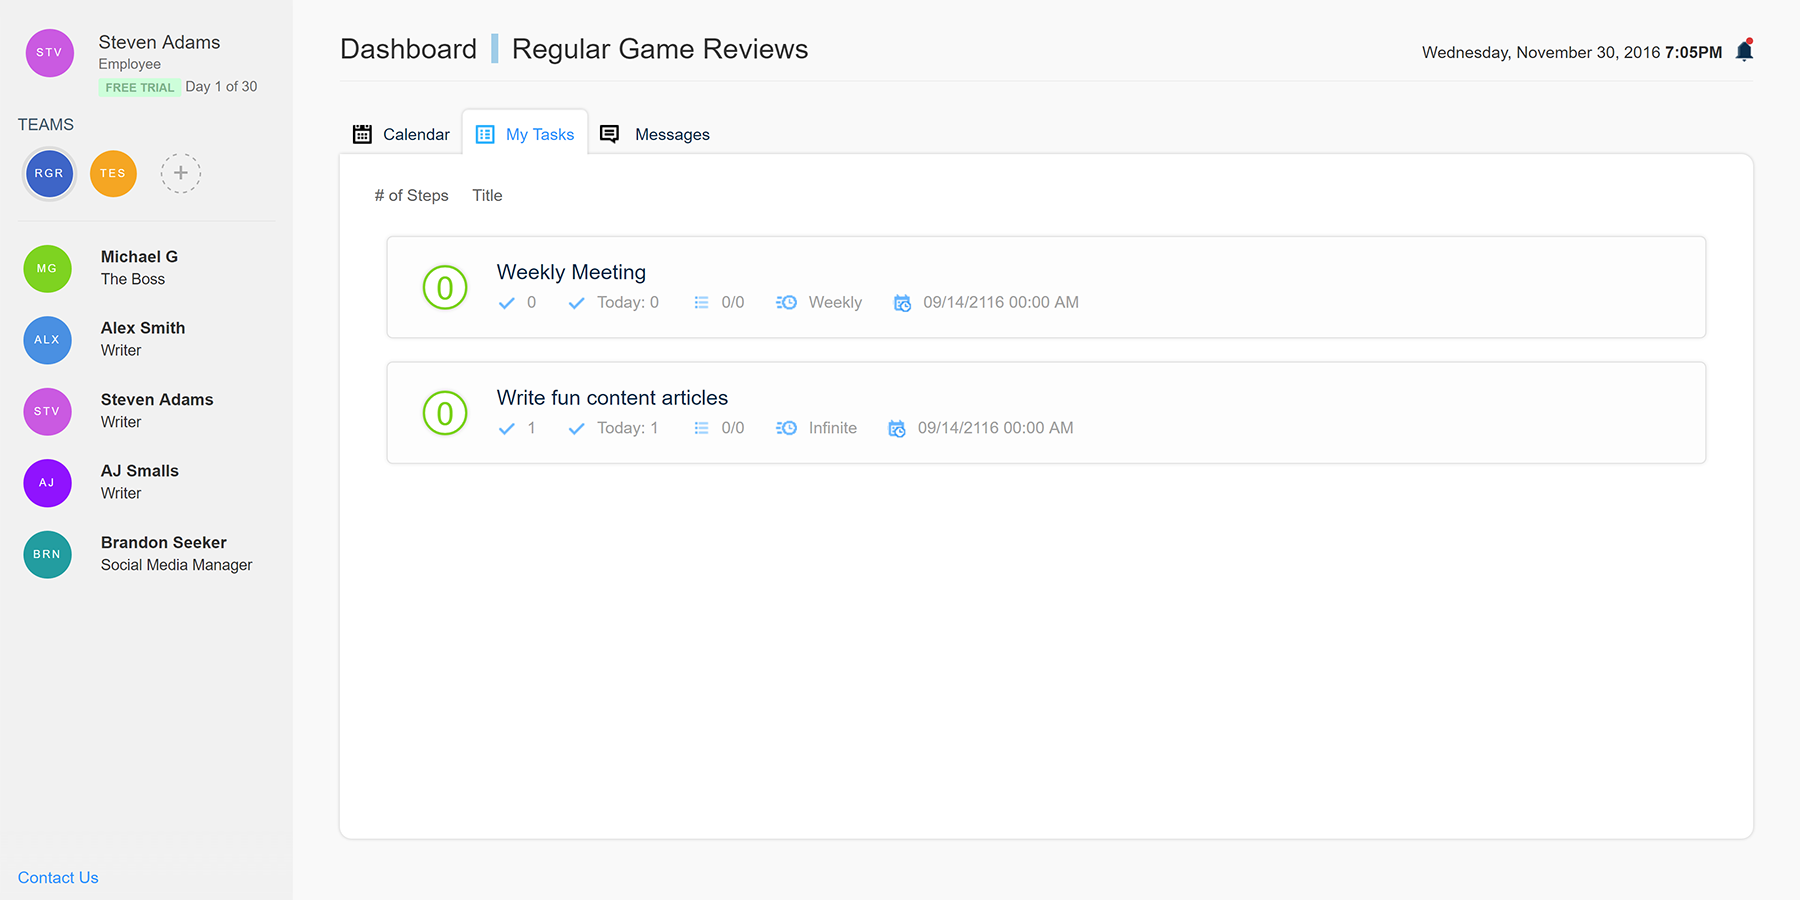The width and height of the screenshot is (1800, 900).
Task: Click the STV avatar in team member list
Action: pyautogui.click(x=47, y=411)
